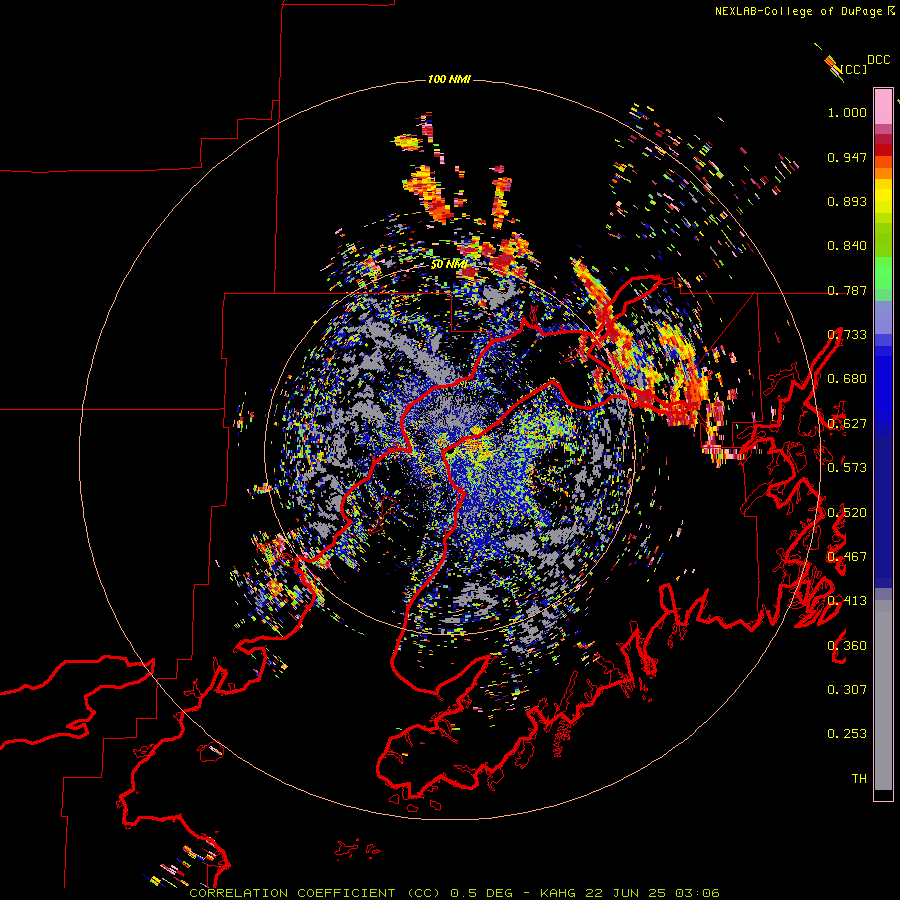The width and height of the screenshot is (900, 900).
Task: Click the 0.413 scale value
Action: coord(847,601)
